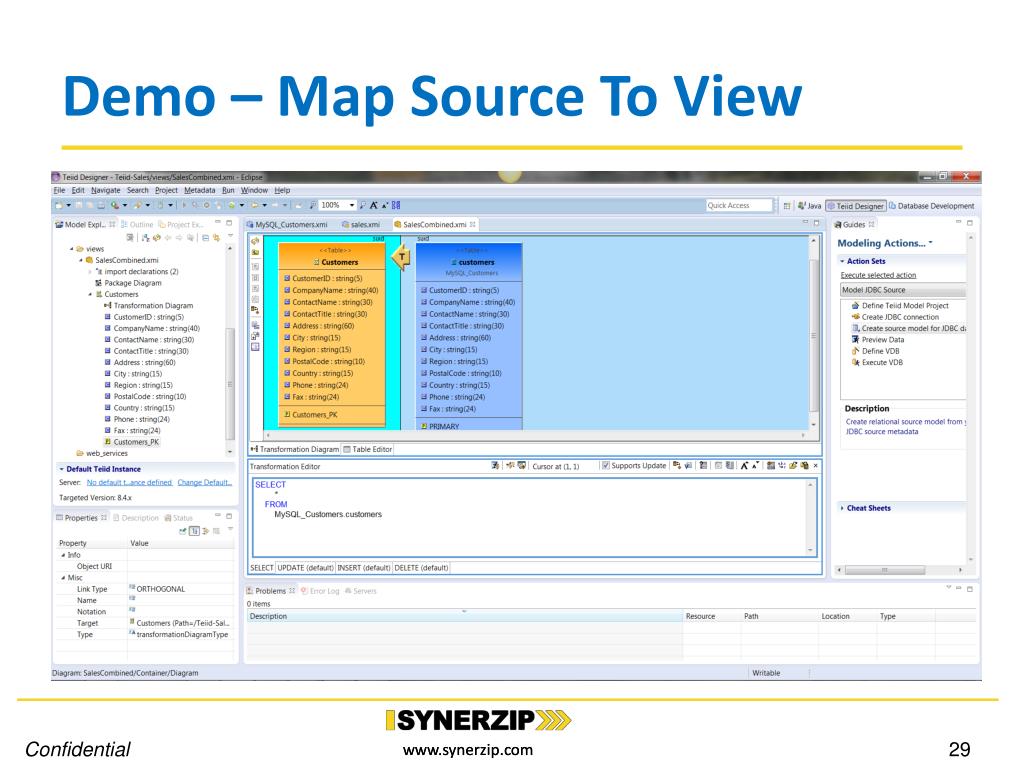Click the first icon in Transformation Editor toolbar
Screen dimensions: 1024x768
pyautogui.click(x=495, y=466)
